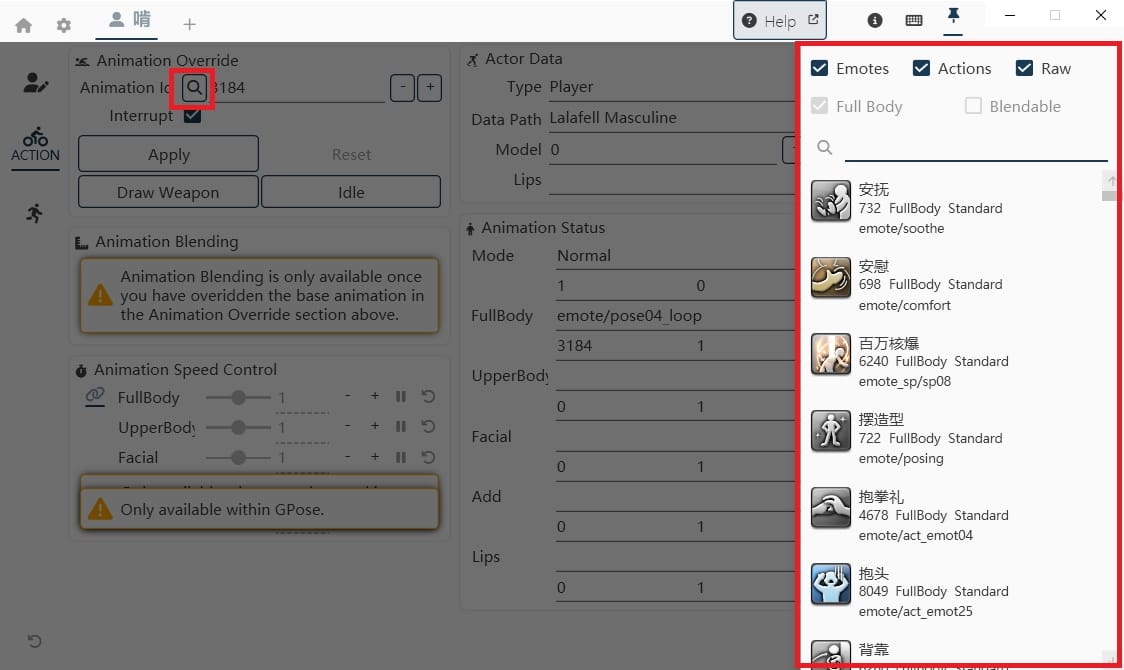Select the ACTION sidebar tab
Viewport: 1124px width, 670px height.
[x=35, y=145]
